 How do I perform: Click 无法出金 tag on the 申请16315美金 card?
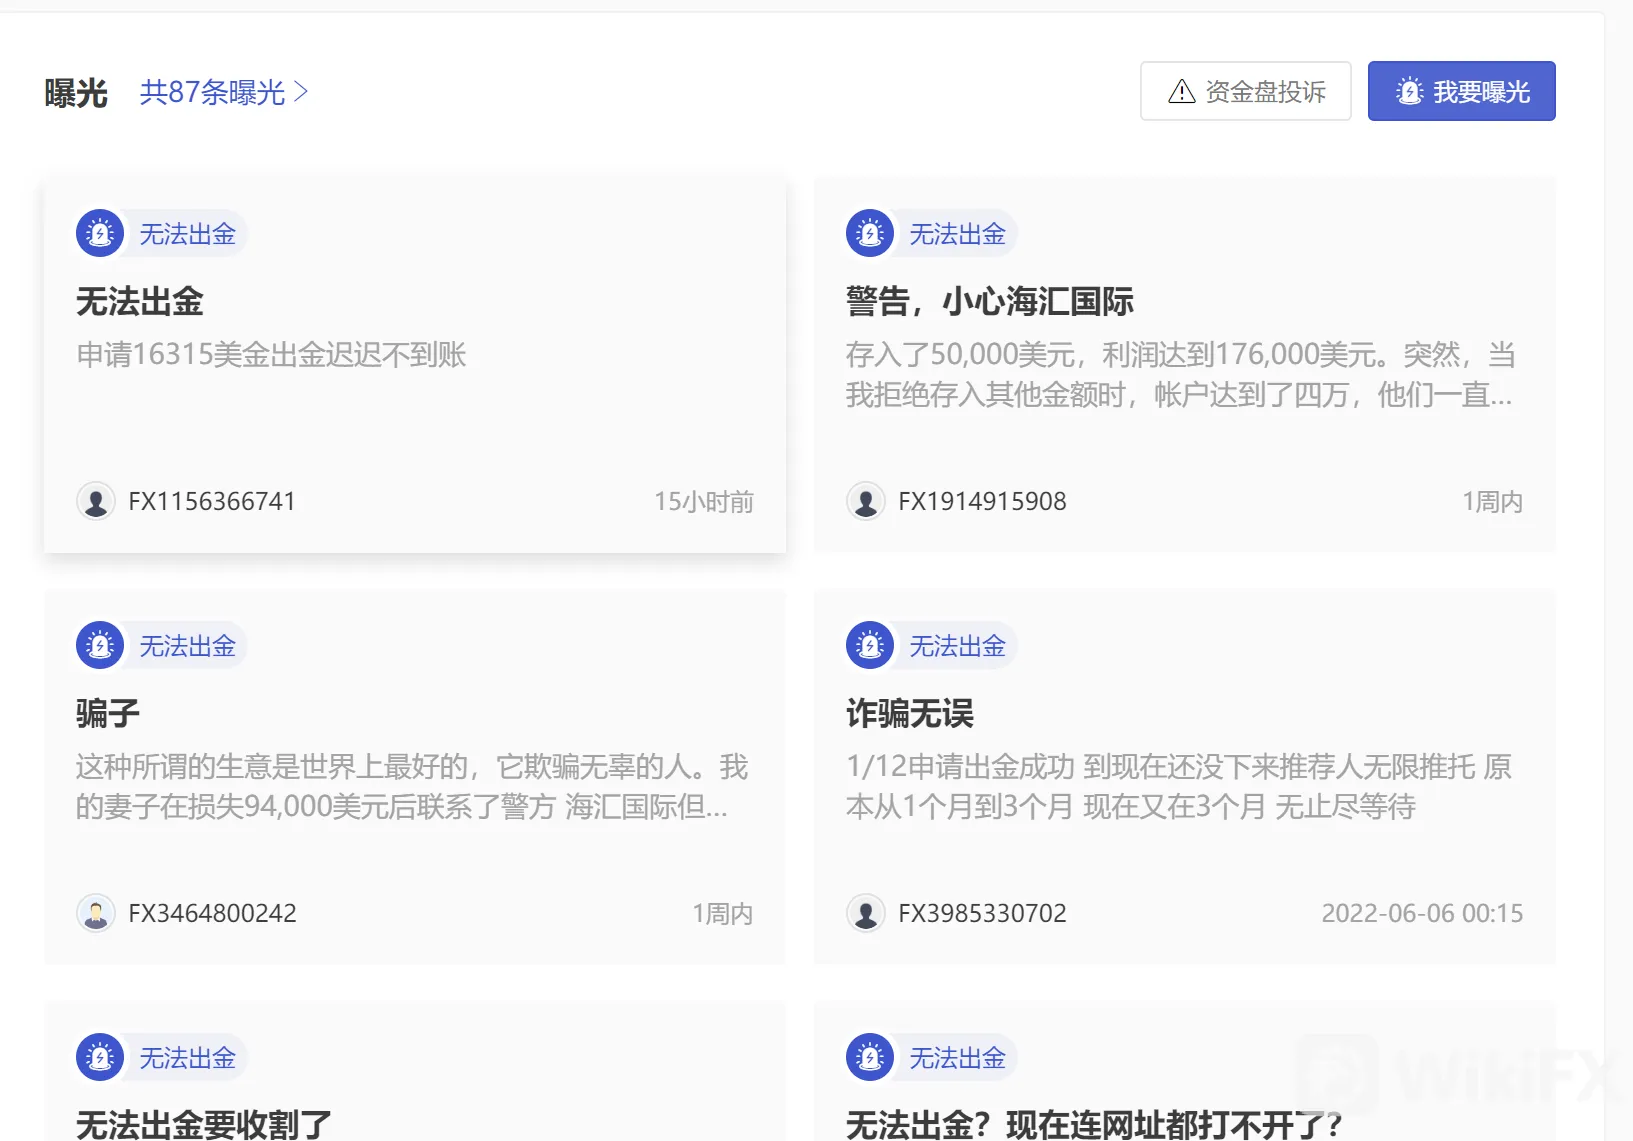pyautogui.click(x=187, y=234)
